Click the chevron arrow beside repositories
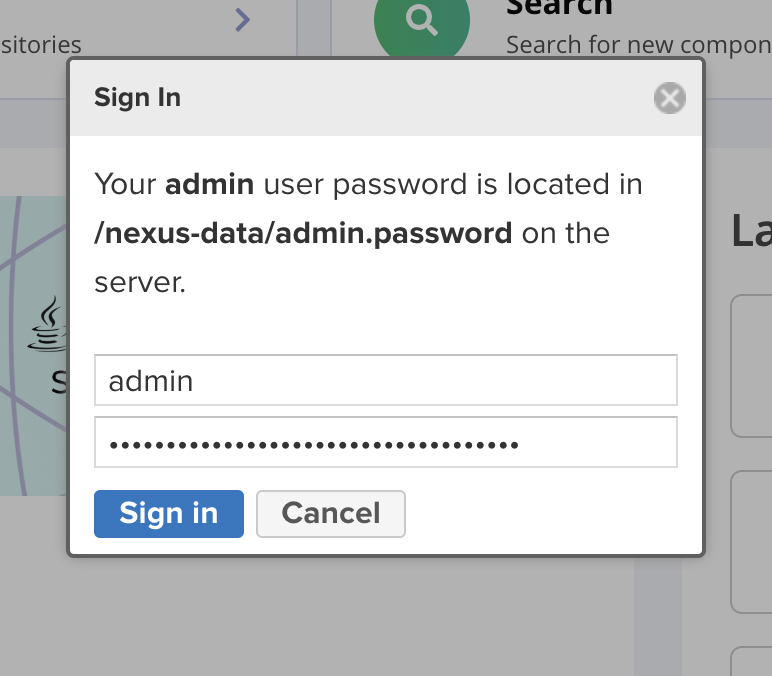 click(242, 20)
